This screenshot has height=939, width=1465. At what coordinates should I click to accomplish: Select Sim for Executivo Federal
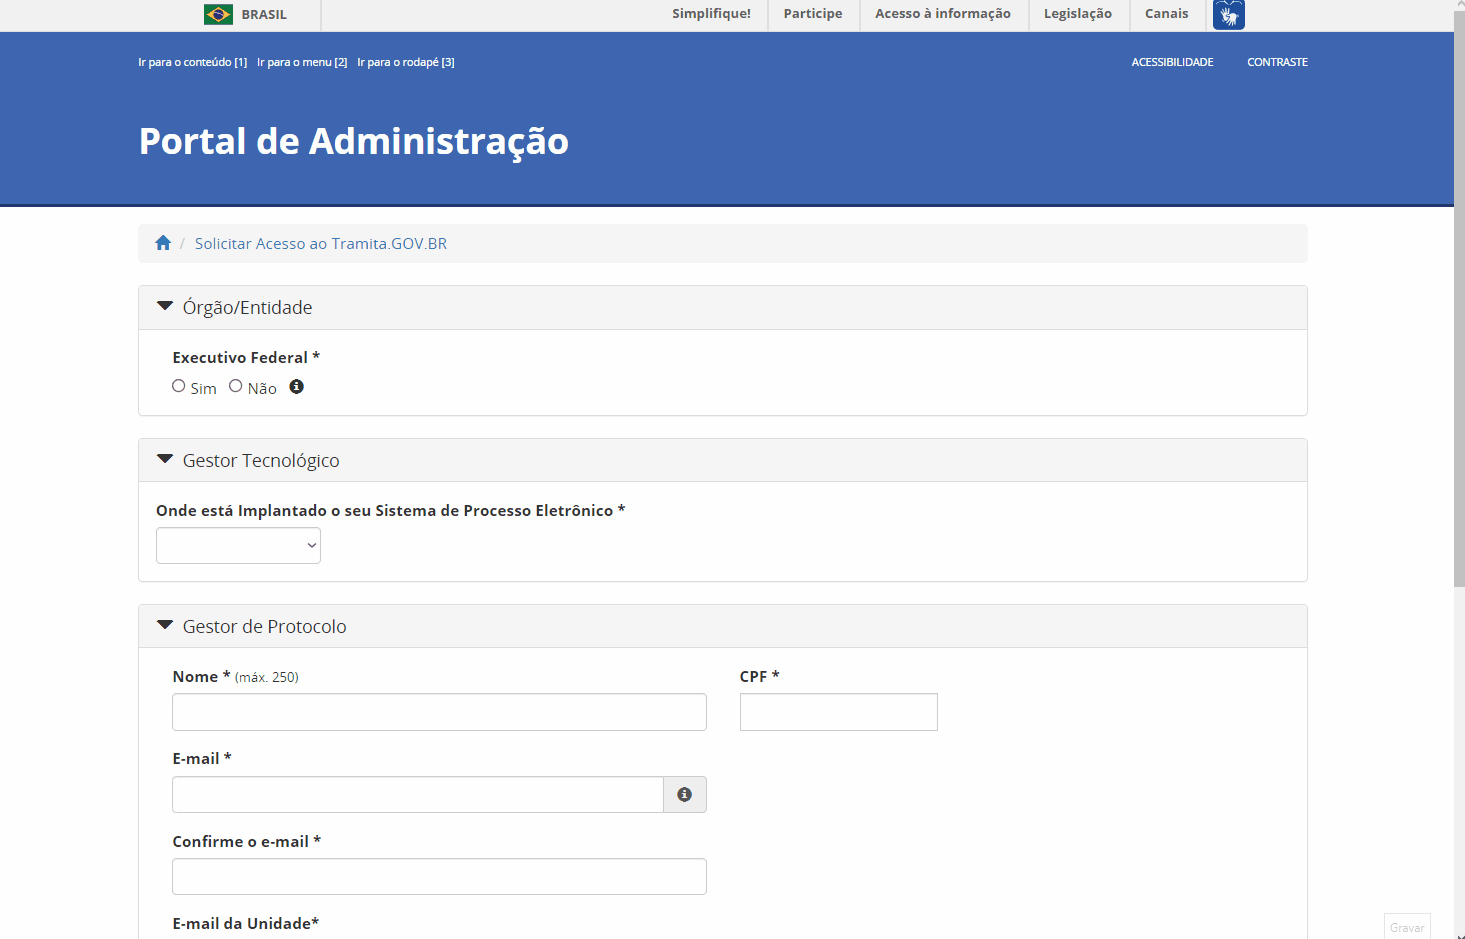point(179,386)
